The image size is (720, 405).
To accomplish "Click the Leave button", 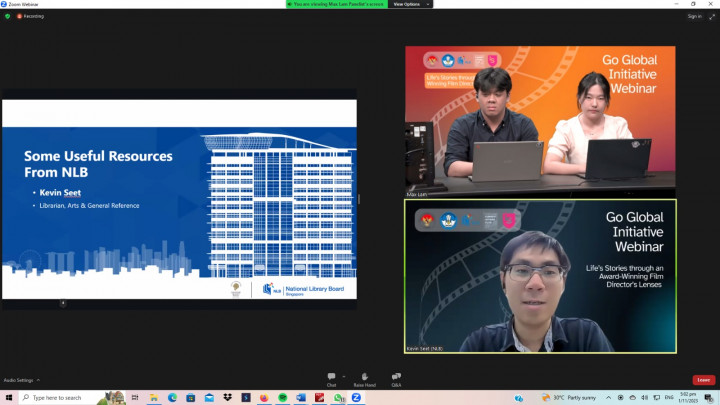I will point(704,380).
